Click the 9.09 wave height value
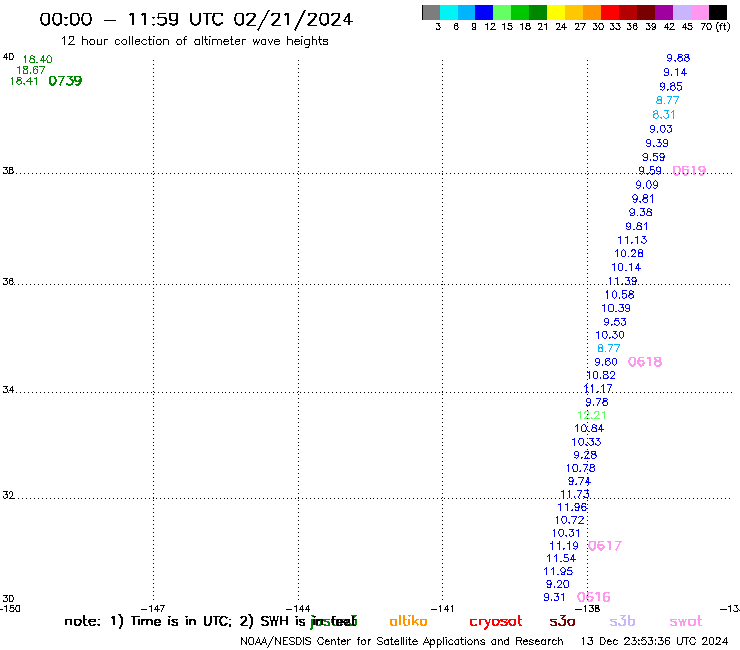 point(647,185)
